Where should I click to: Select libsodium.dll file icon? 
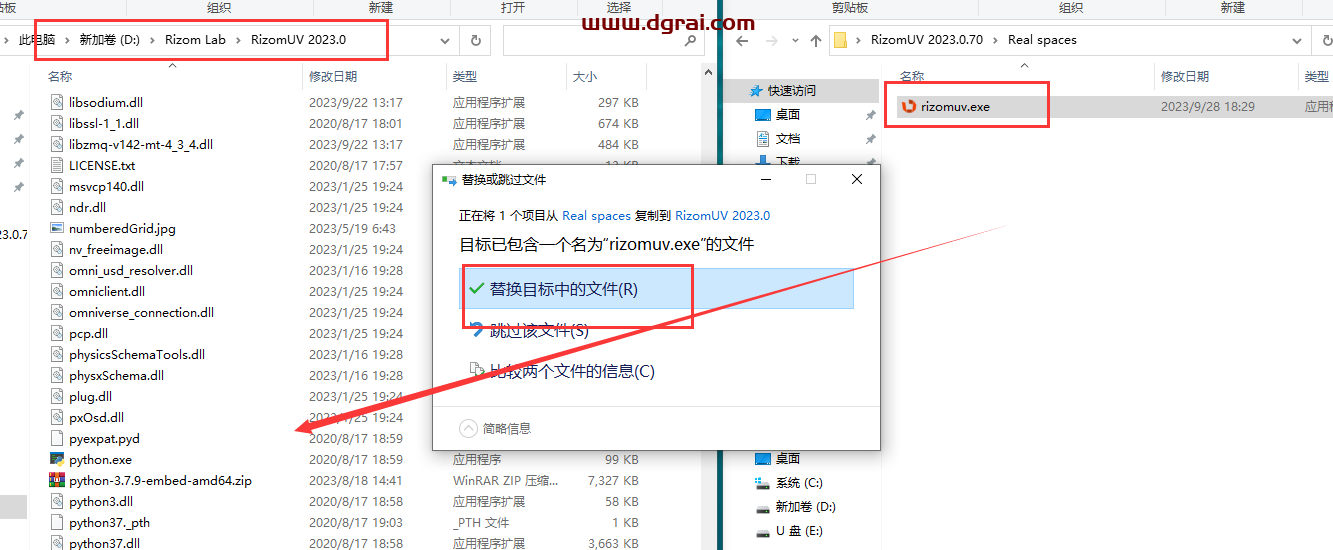[58, 102]
